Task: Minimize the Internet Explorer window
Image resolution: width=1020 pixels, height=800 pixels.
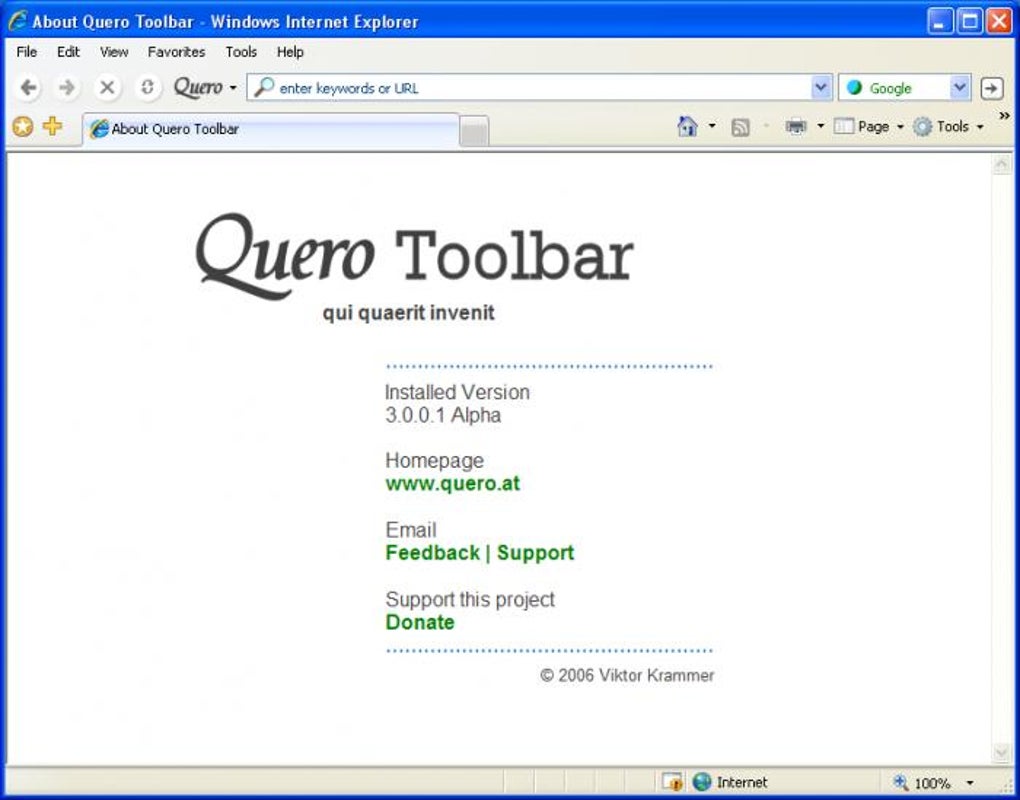Action: pyautogui.click(x=939, y=21)
